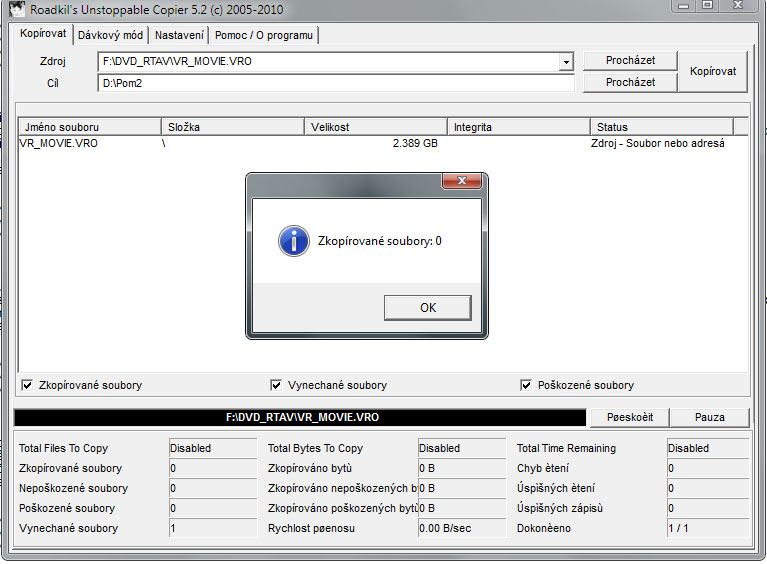The width and height of the screenshot is (767, 564).
Task: Toggle the Zkopírované soubory checkbox
Action: click(x=27, y=385)
